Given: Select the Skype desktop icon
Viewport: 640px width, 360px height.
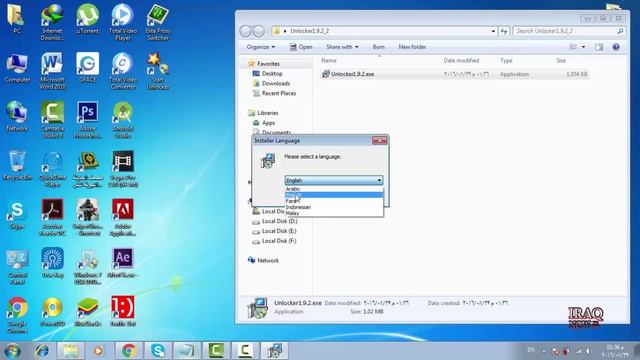Looking at the screenshot, I should click(x=17, y=215).
